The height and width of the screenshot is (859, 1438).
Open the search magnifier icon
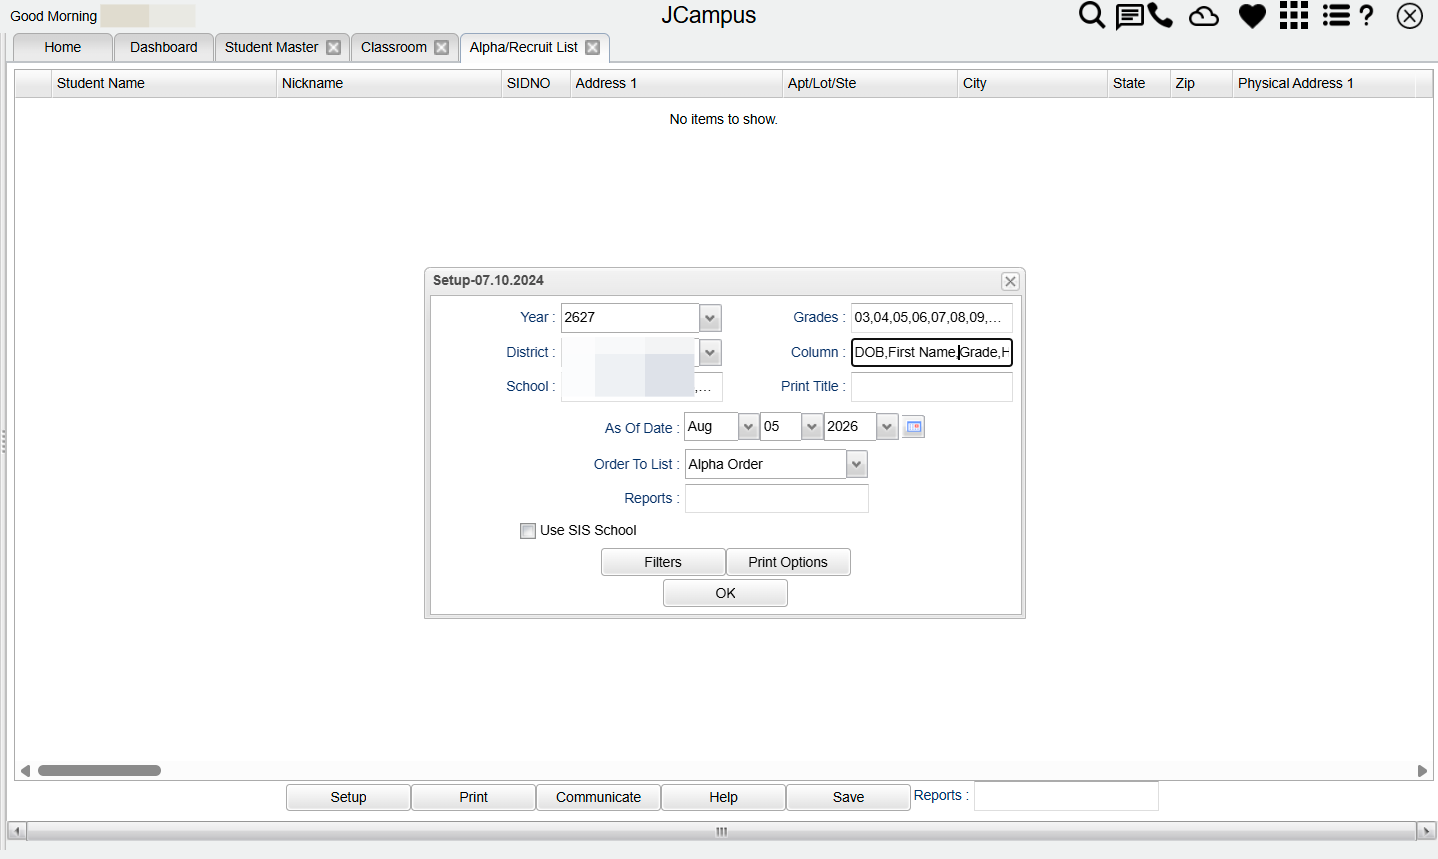pyautogui.click(x=1092, y=16)
